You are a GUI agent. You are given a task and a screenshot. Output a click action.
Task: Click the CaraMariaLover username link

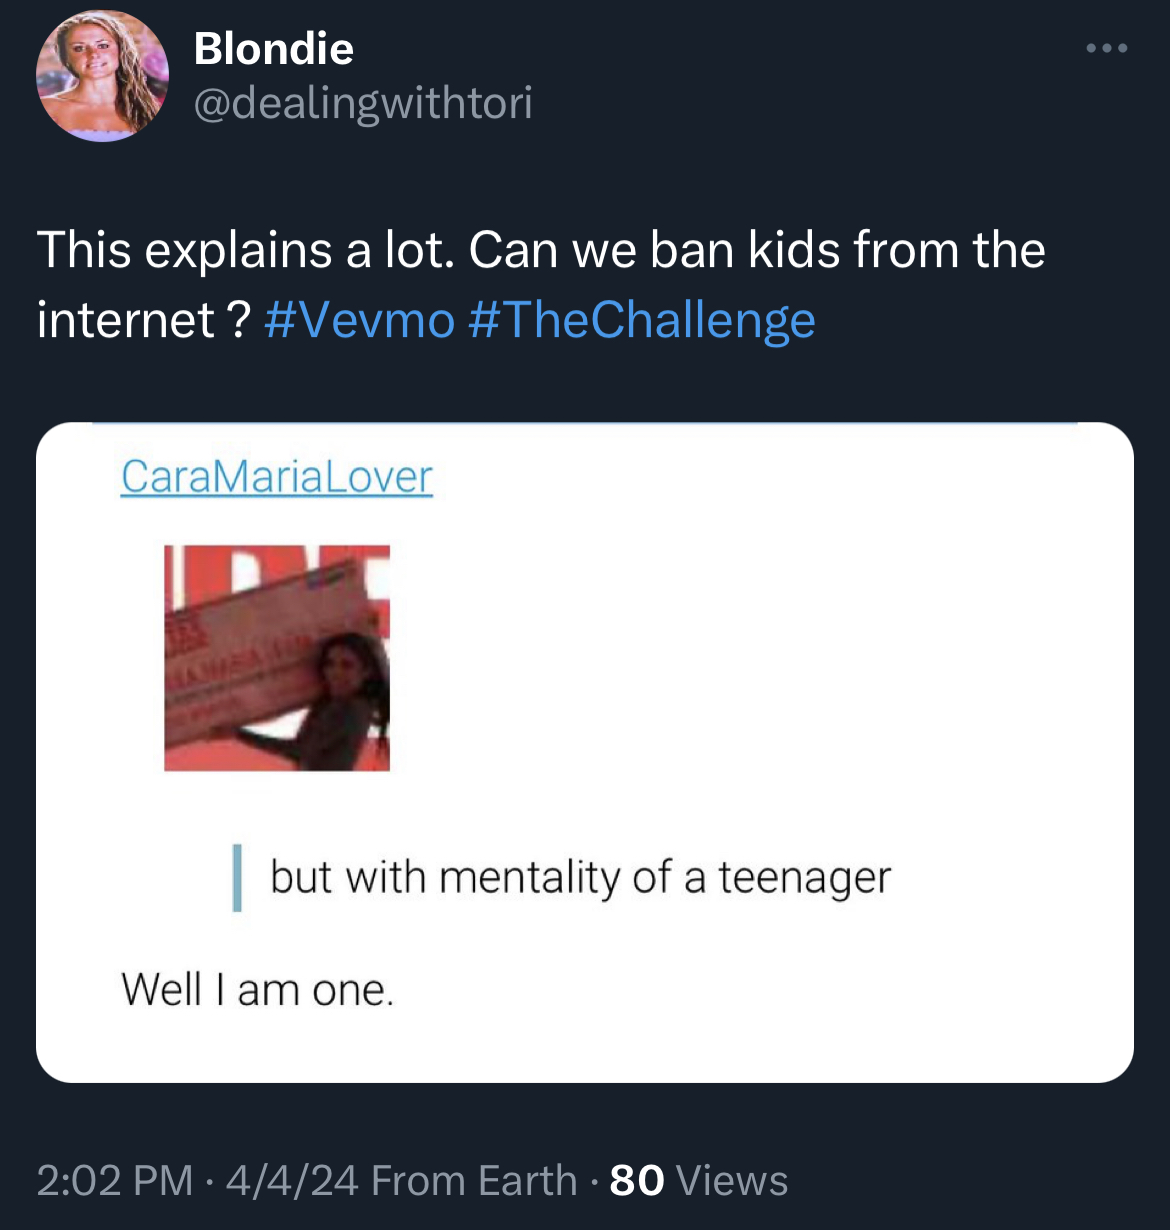[x=277, y=477]
